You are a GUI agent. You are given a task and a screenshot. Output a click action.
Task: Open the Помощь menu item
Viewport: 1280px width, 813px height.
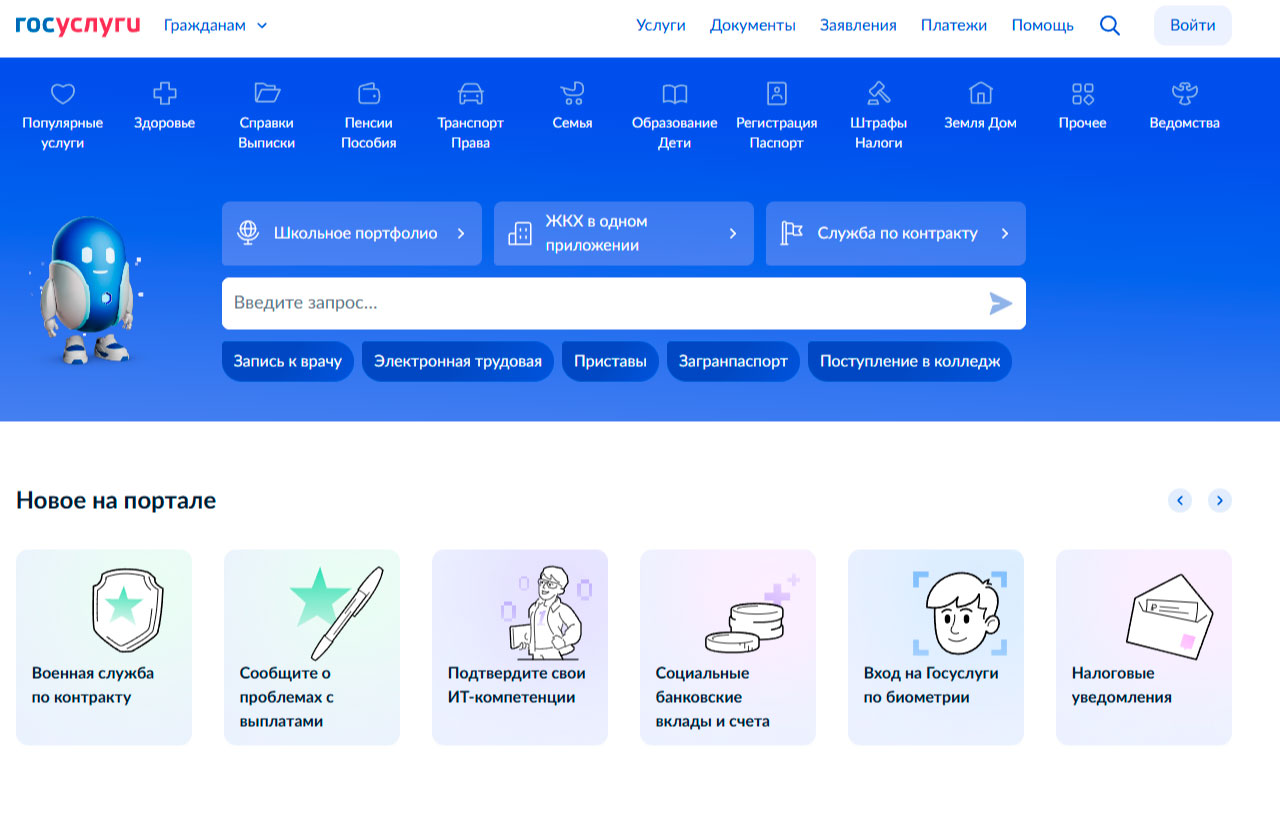click(1043, 25)
